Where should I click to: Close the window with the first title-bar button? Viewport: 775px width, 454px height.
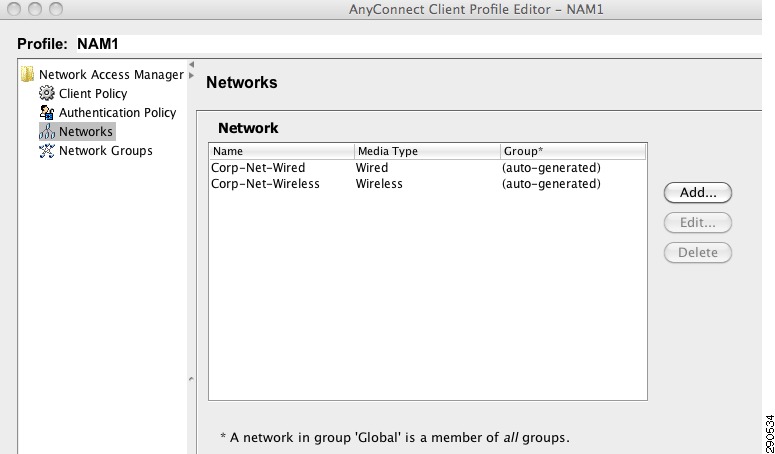point(14,9)
